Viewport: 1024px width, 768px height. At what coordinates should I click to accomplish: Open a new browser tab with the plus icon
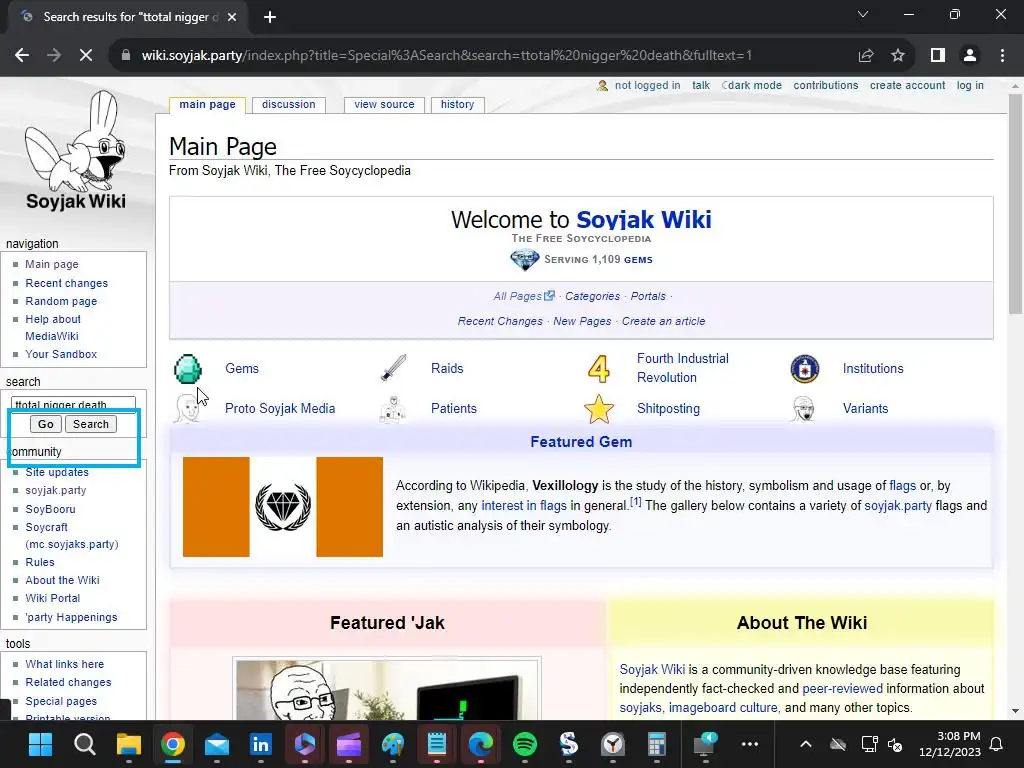[270, 17]
